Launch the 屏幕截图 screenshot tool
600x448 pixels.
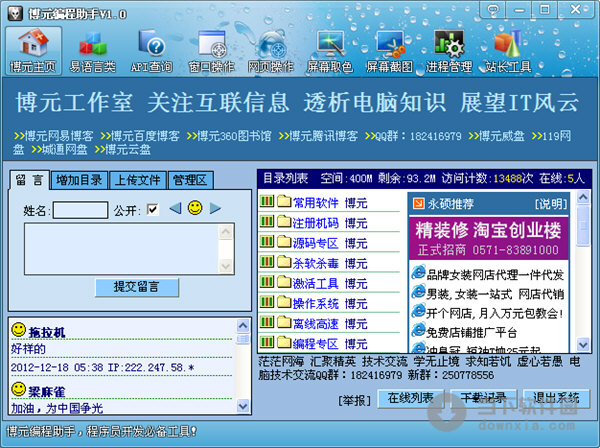390,51
